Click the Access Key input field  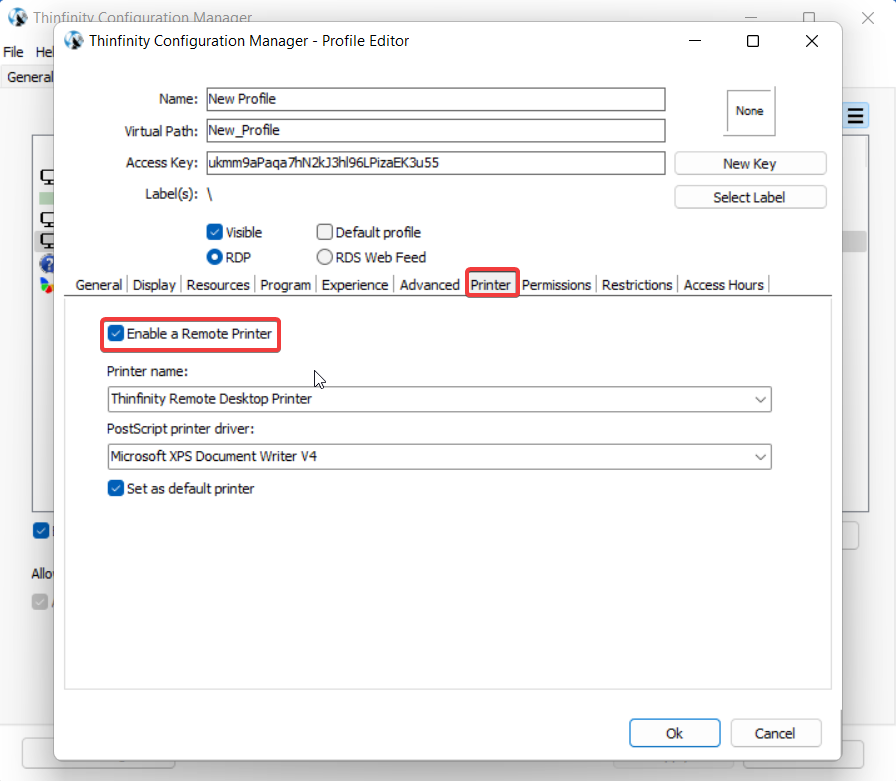click(435, 163)
